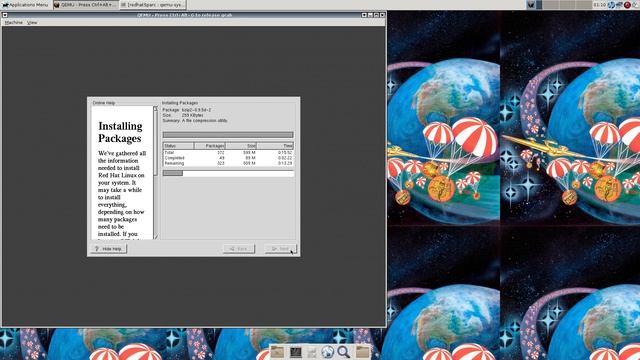Click the Next button in installer

[x=280, y=249]
